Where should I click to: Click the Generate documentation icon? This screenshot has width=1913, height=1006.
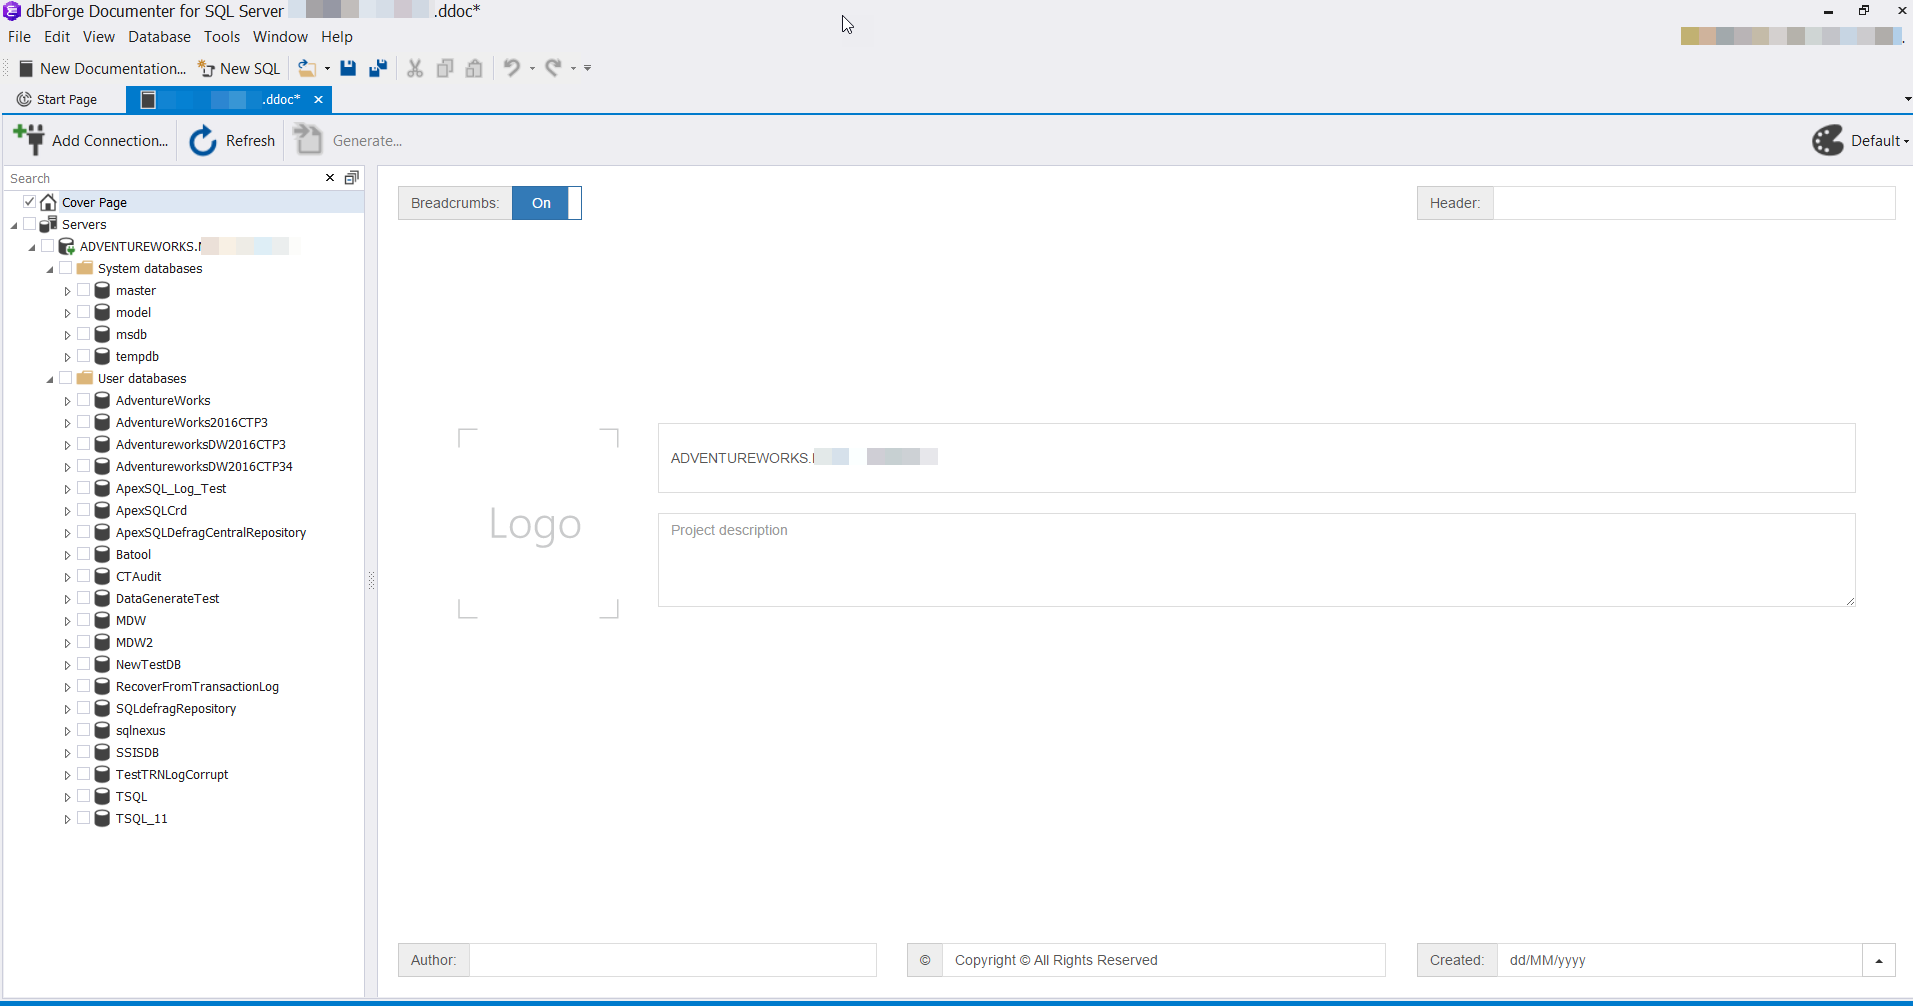click(308, 140)
